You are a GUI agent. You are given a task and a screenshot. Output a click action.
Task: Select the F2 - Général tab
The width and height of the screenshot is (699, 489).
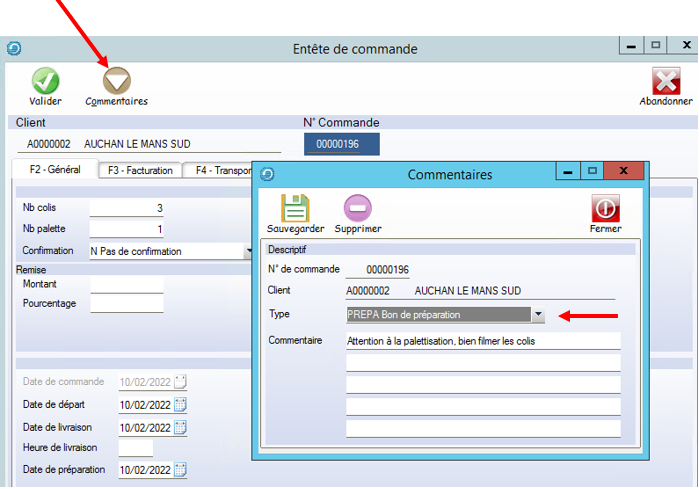point(55,169)
